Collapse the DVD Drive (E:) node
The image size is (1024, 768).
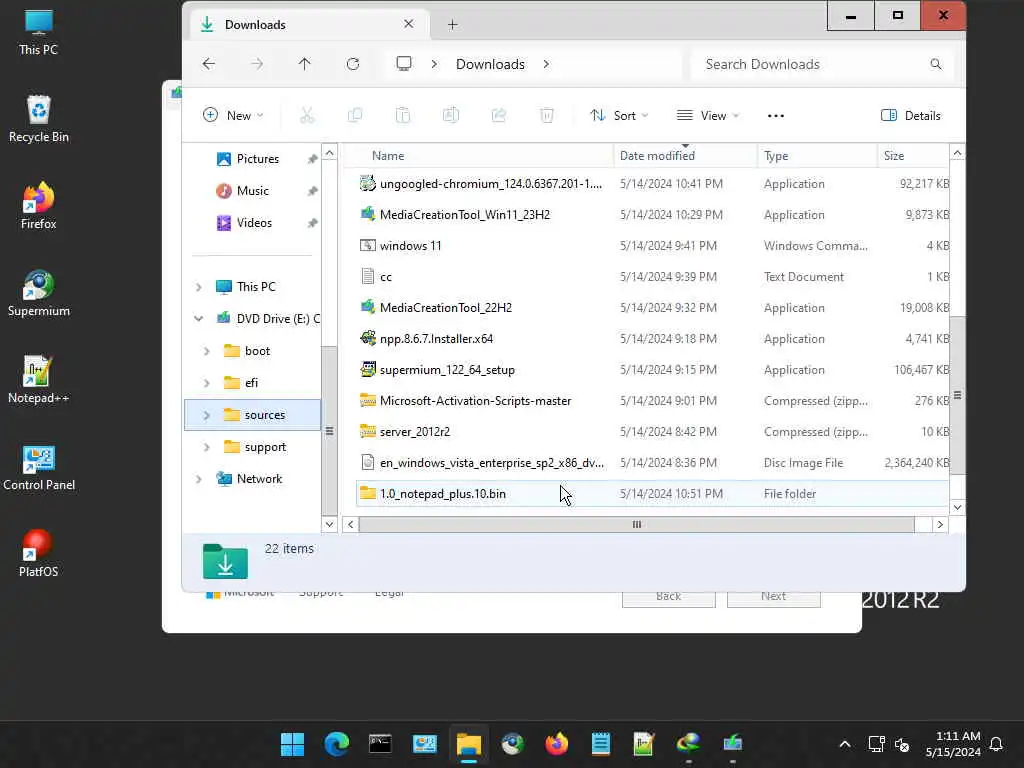pyautogui.click(x=199, y=319)
